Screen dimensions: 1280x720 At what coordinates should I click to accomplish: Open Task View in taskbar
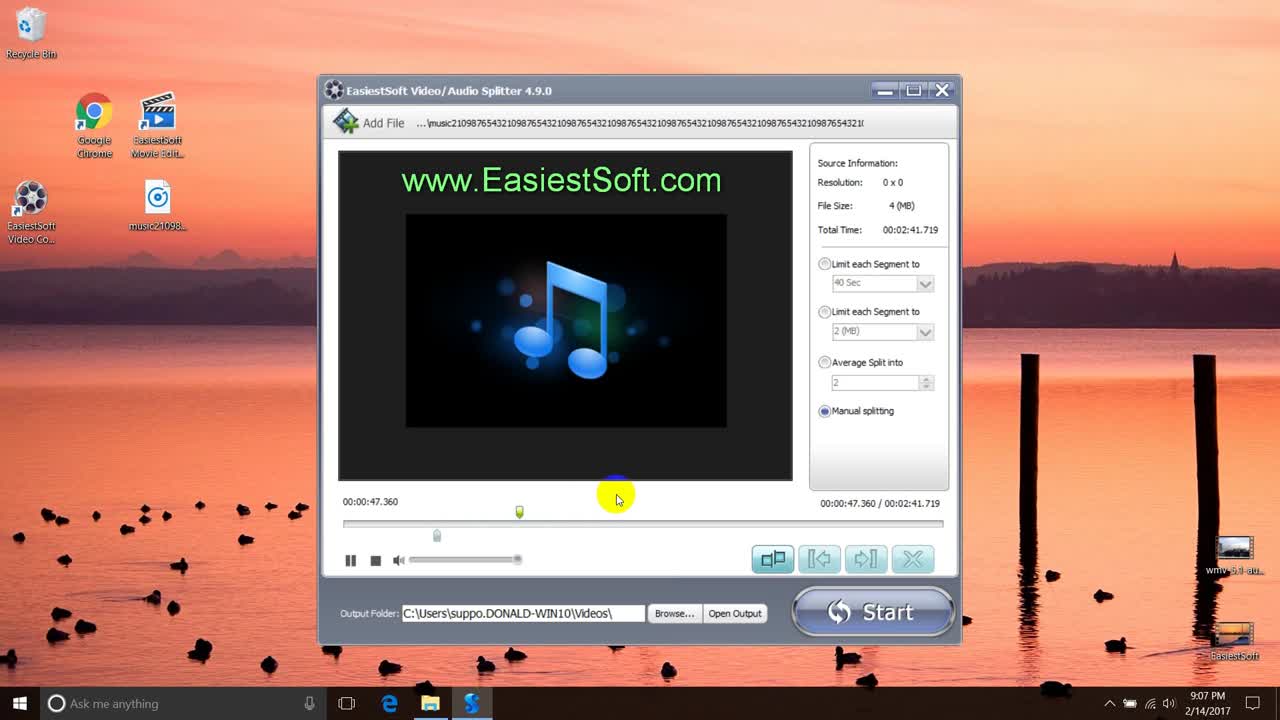coord(347,703)
